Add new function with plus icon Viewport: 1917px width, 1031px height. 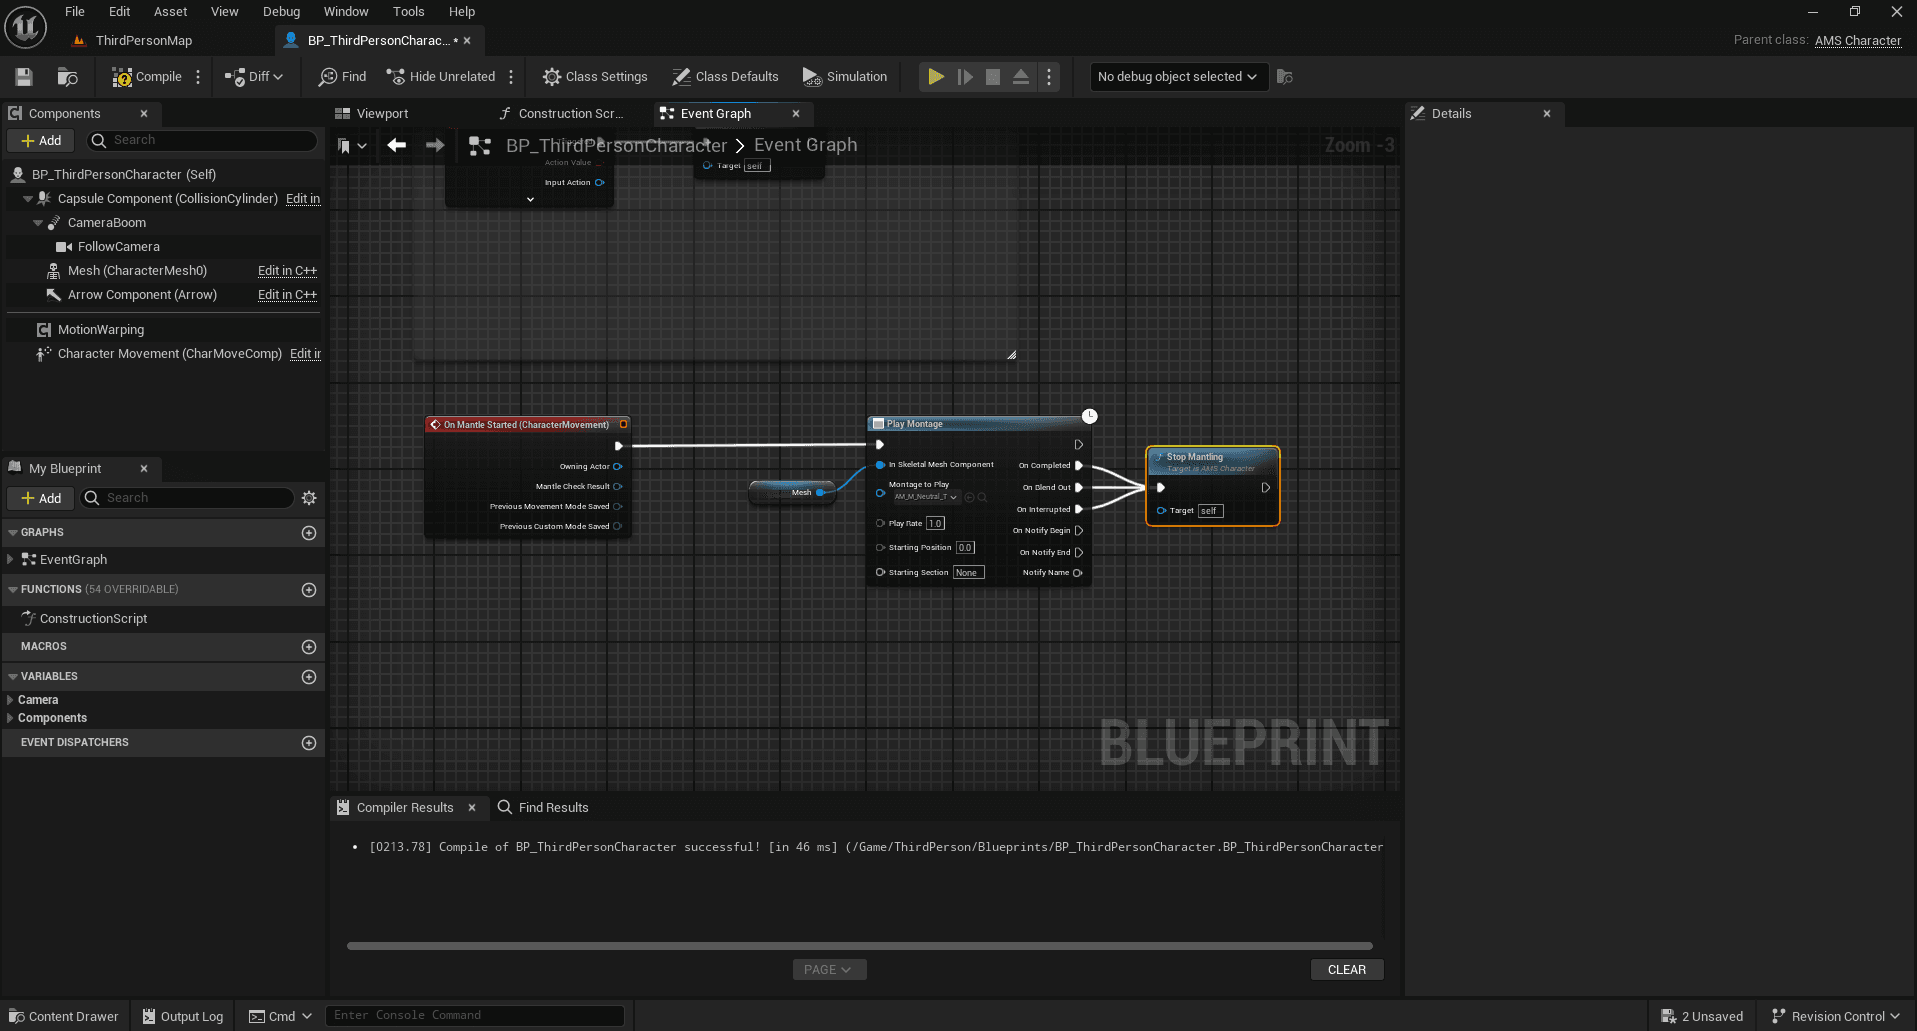[x=309, y=590]
